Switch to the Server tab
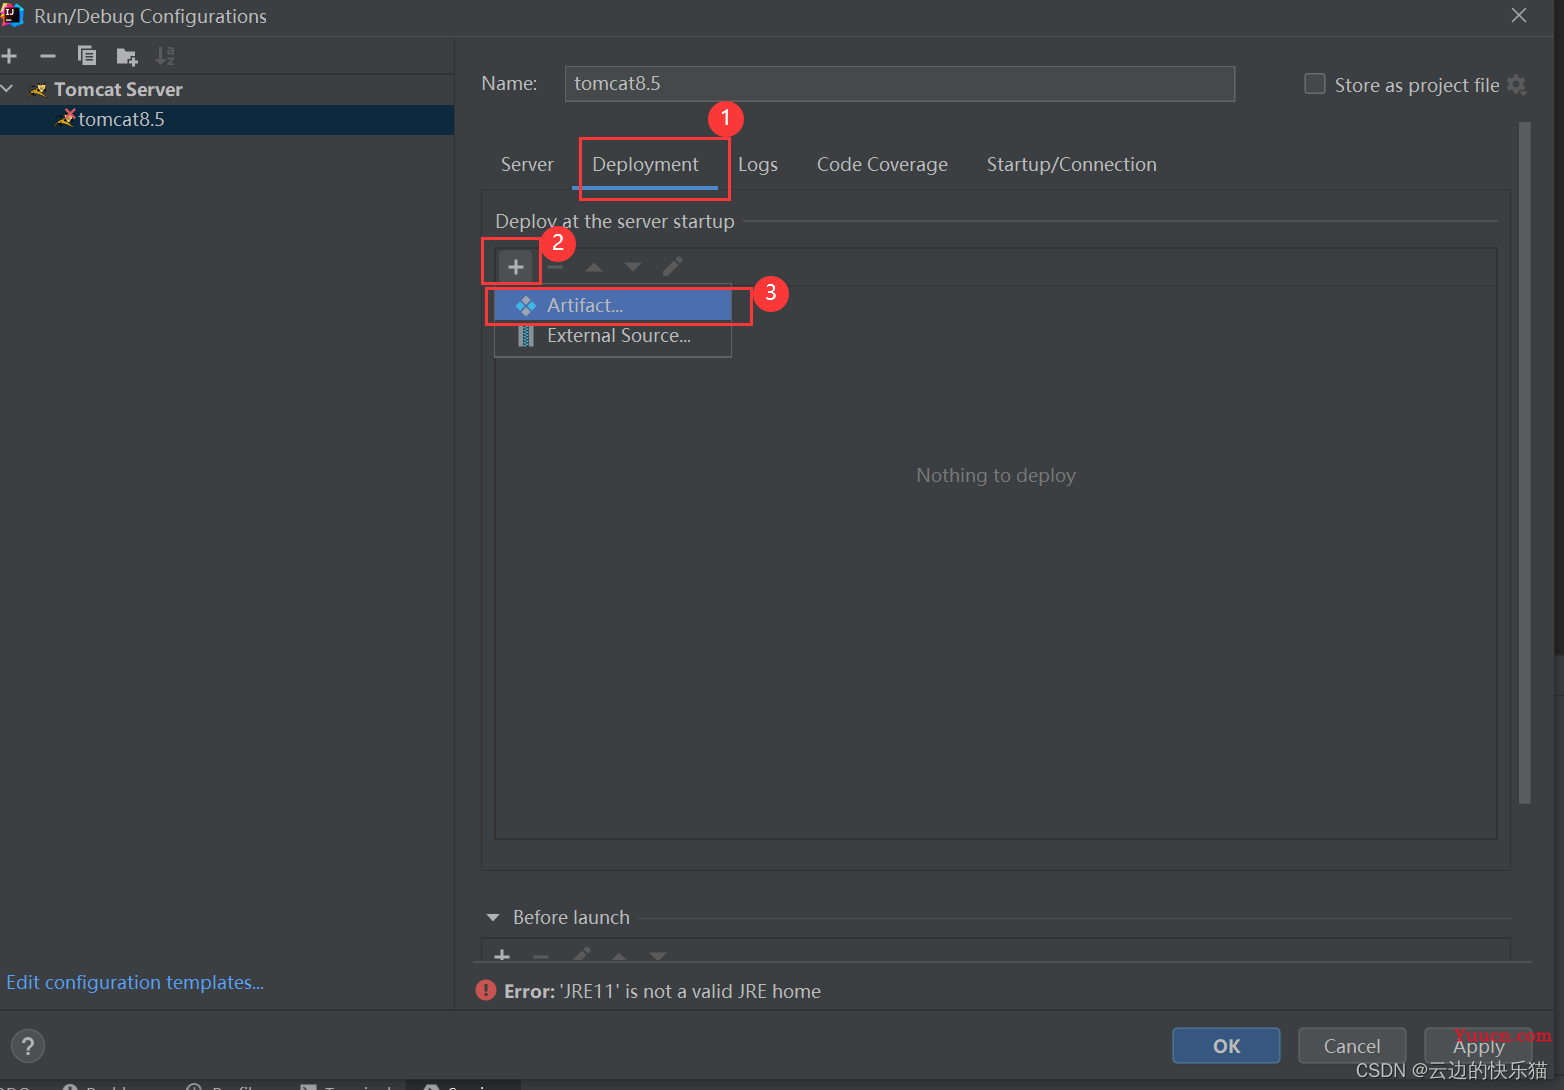The width and height of the screenshot is (1564, 1090). [527, 164]
